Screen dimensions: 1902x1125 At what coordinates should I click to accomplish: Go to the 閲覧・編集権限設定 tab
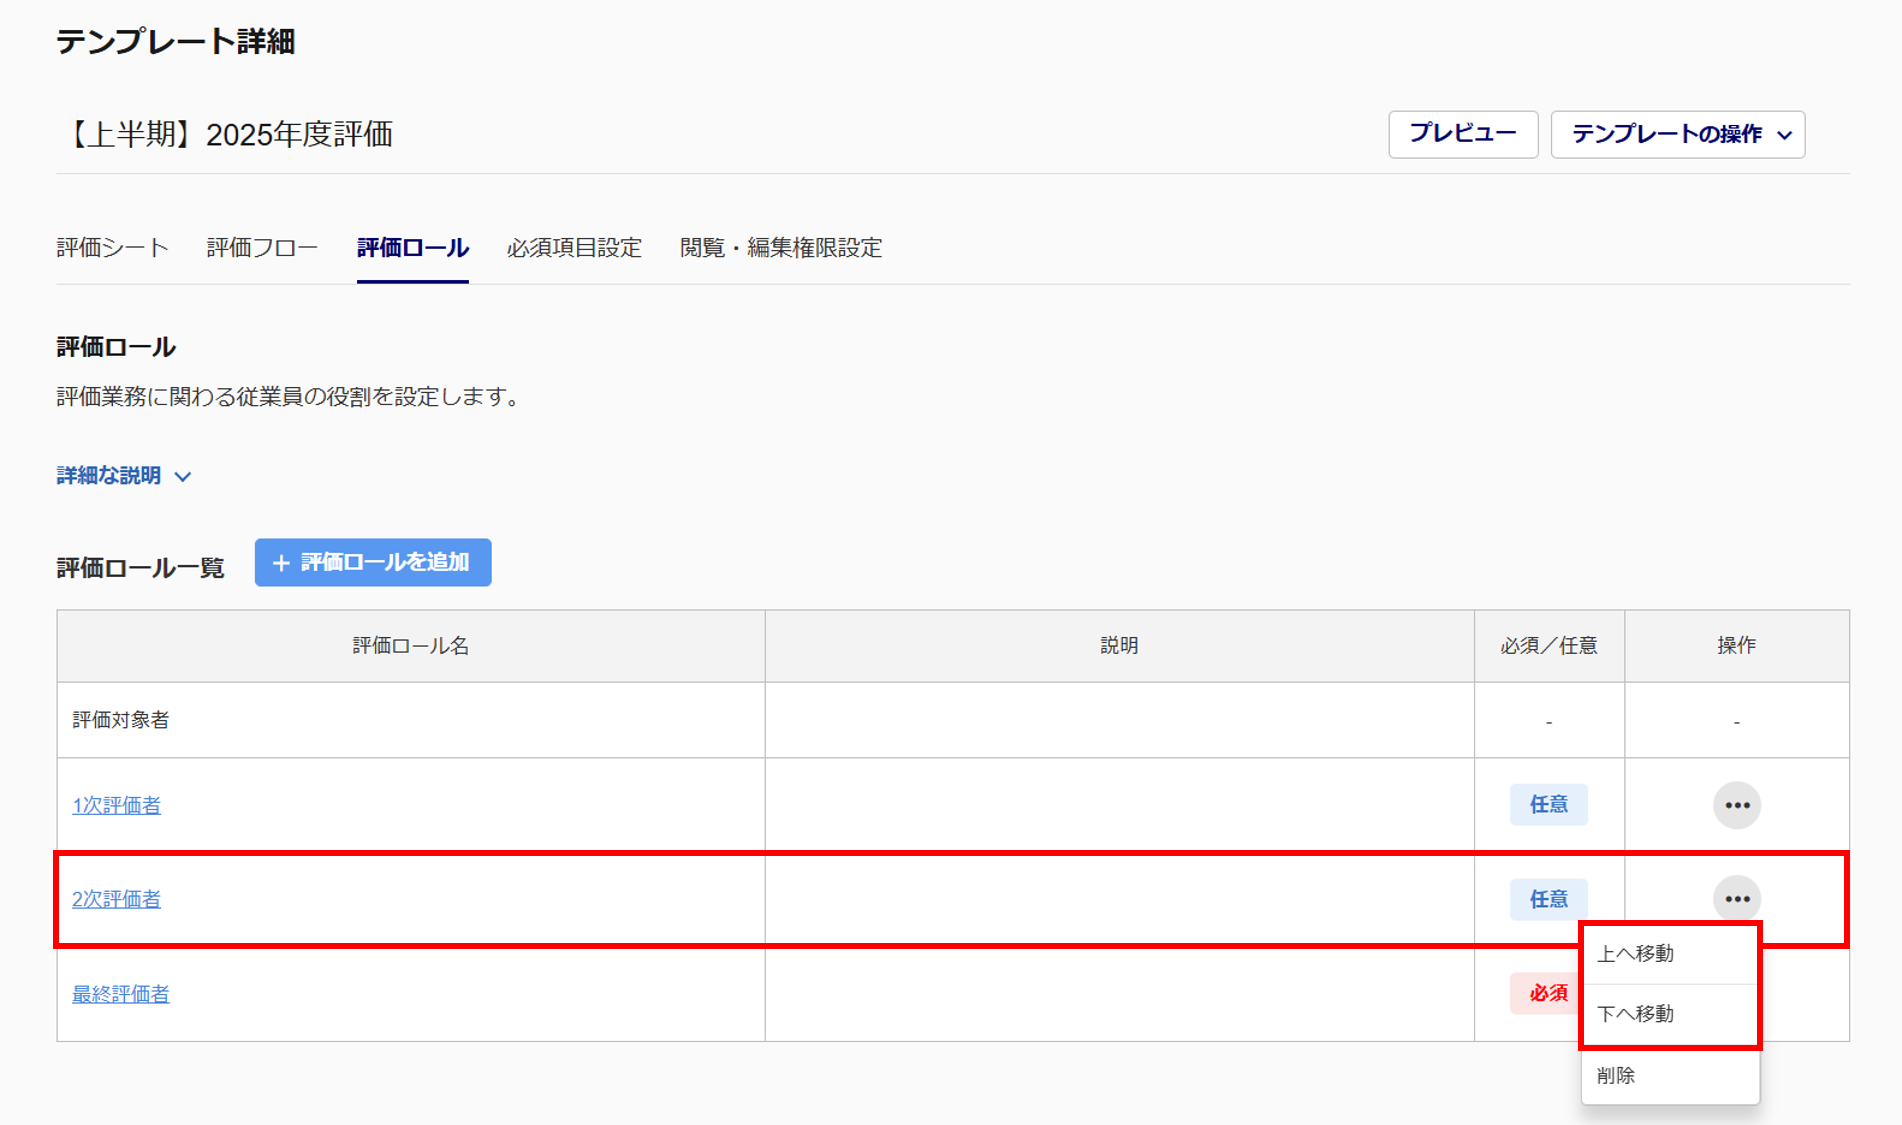click(x=781, y=248)
